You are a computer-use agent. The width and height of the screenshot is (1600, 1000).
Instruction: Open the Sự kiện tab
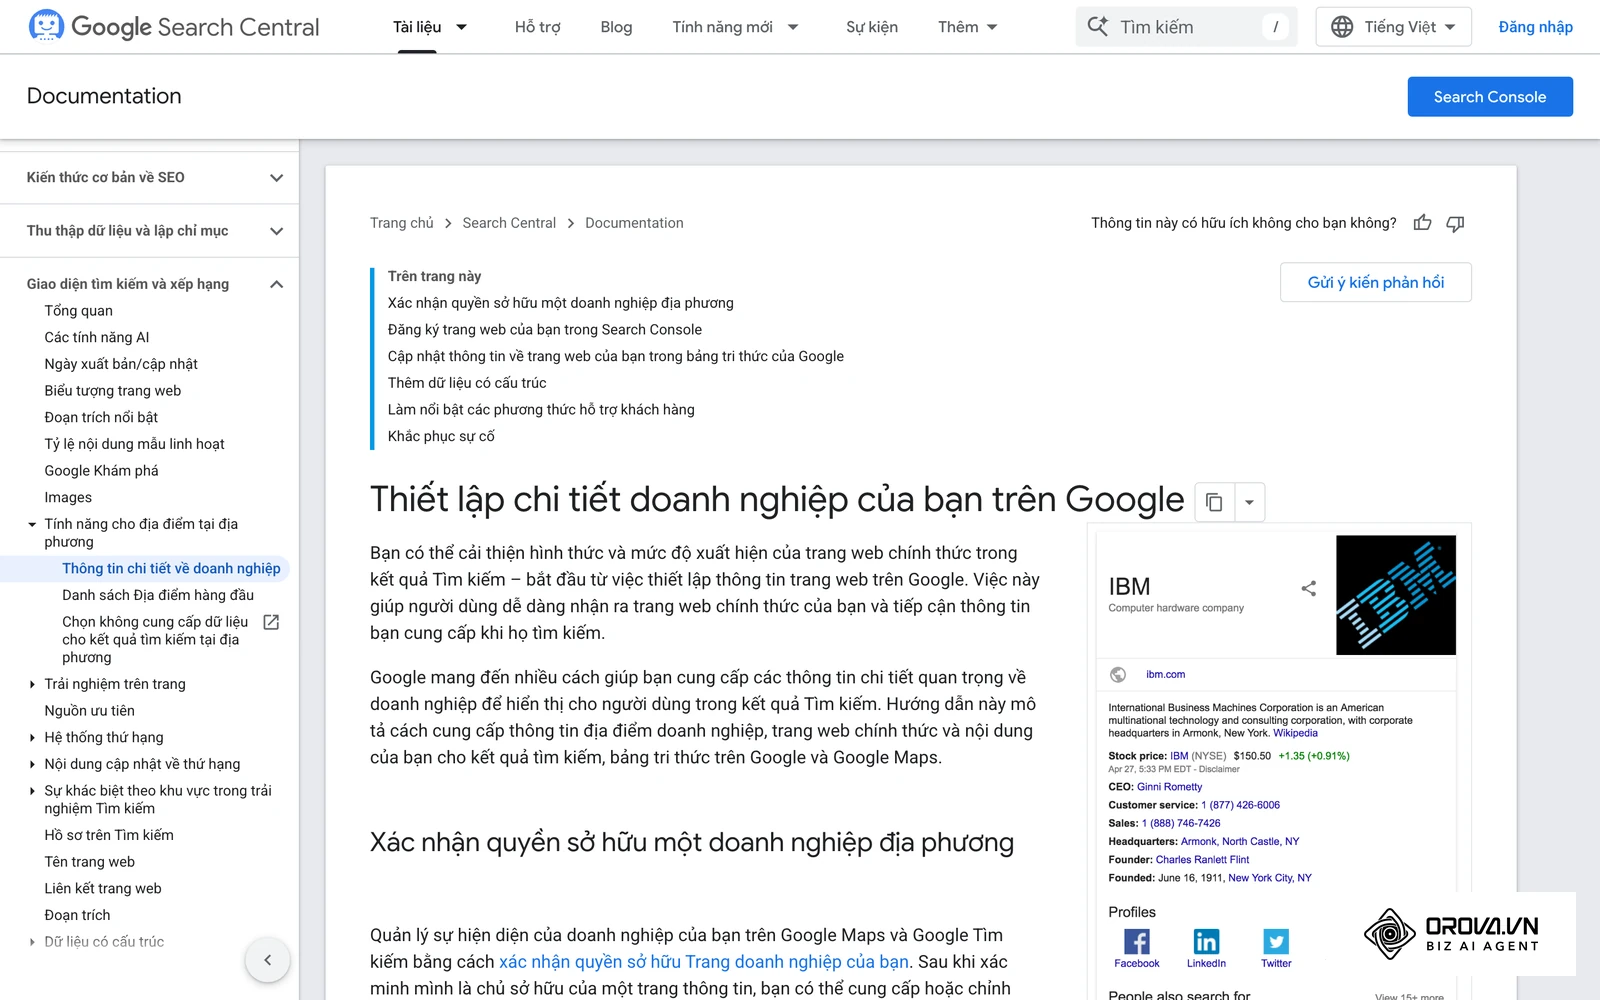872,27
